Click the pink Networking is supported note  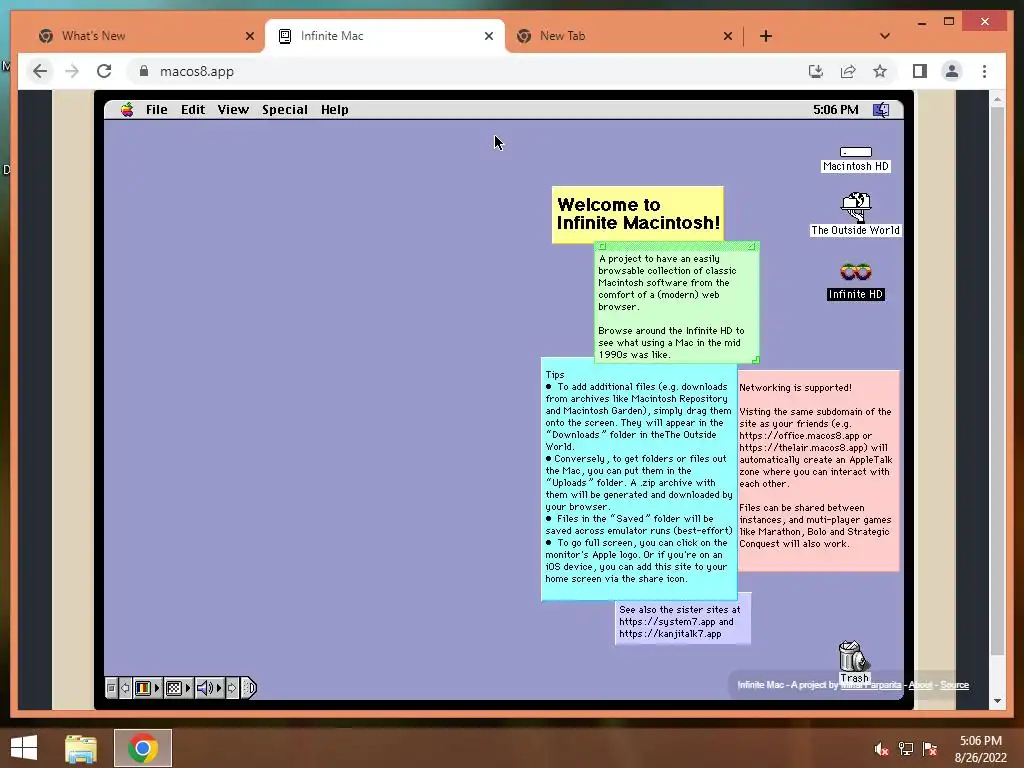[819, 470]
